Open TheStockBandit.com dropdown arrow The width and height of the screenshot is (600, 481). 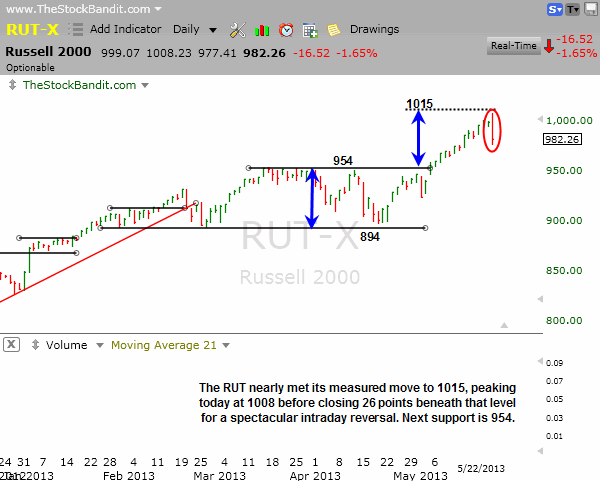[x=145, y=85]
